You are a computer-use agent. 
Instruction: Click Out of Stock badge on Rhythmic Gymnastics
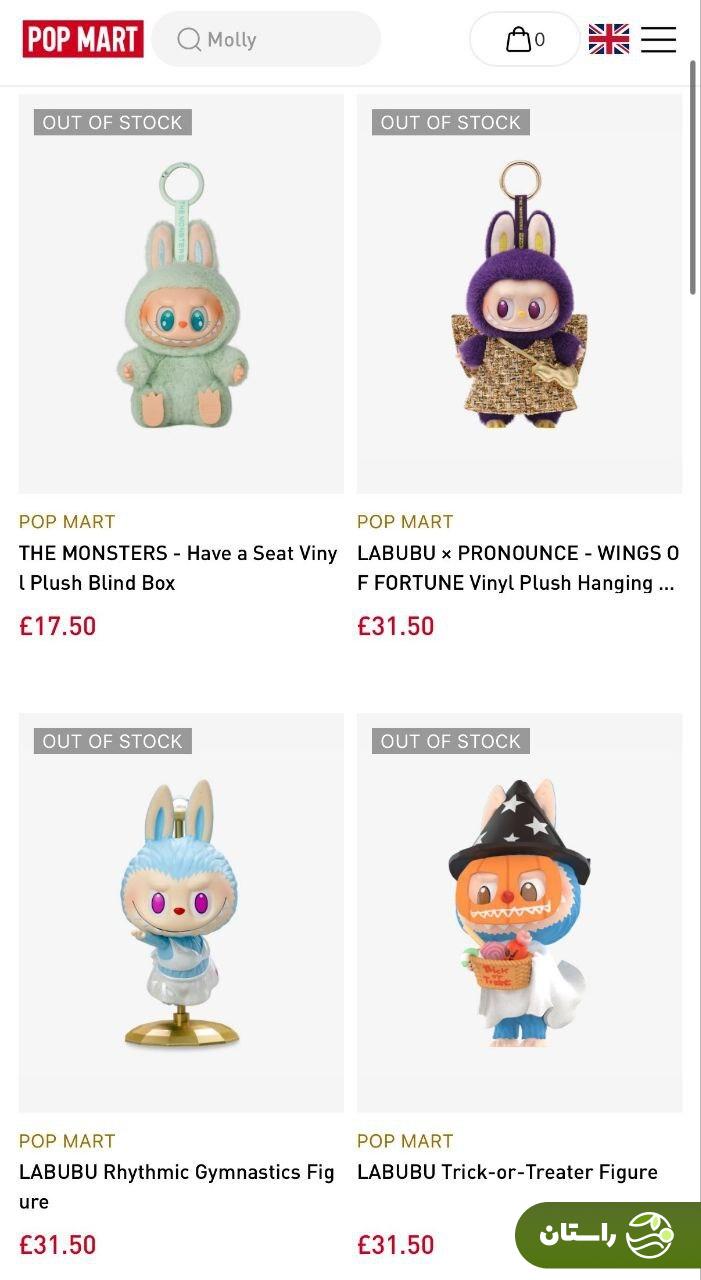[x=112, y=741]
